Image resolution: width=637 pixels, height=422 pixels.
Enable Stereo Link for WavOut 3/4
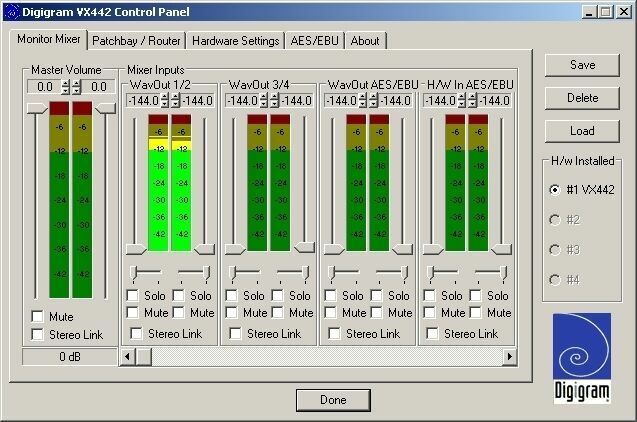coord(235,333)
